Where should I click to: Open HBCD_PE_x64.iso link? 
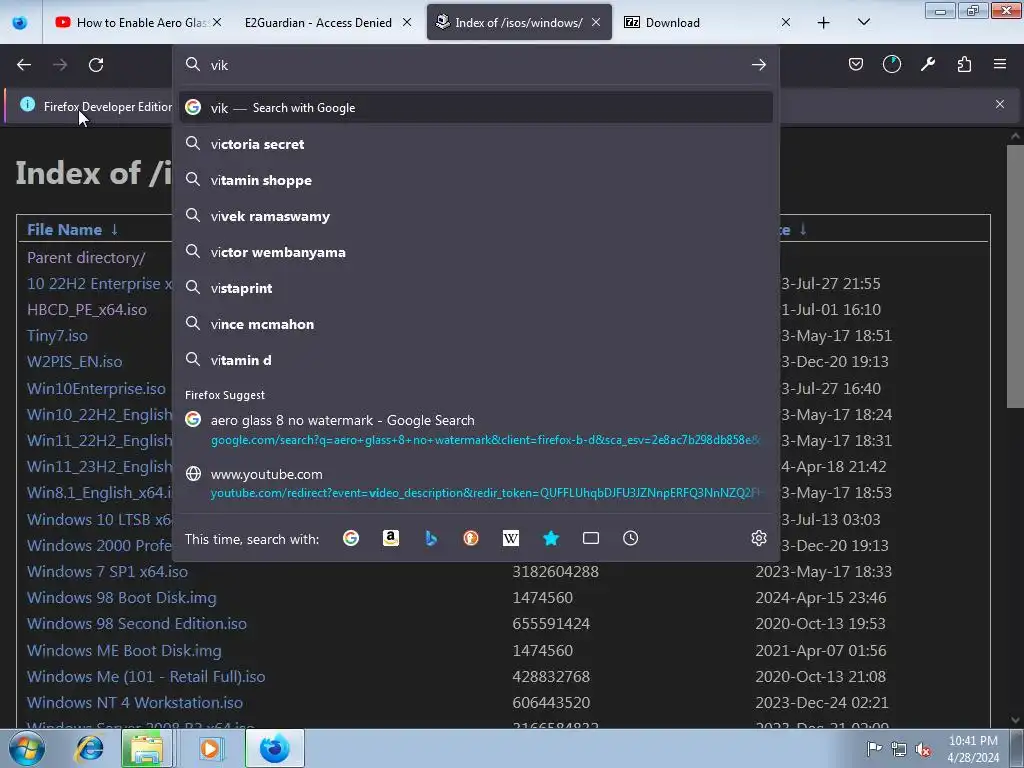[x=87, y=310]
